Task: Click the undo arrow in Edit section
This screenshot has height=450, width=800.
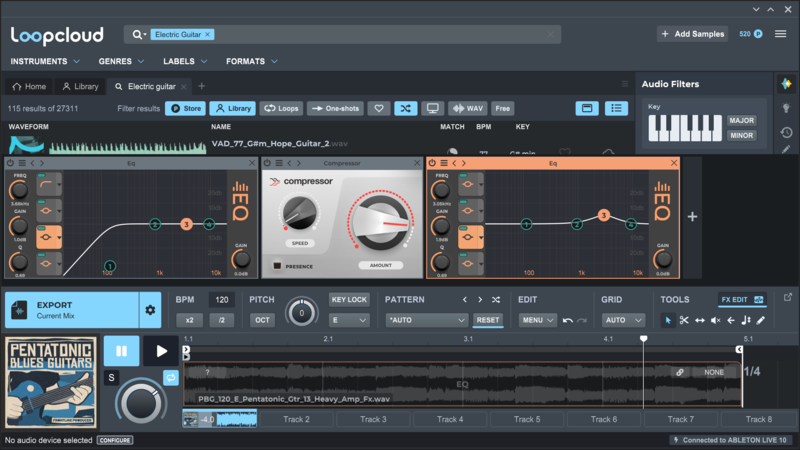Action: [x=568, y=320]
